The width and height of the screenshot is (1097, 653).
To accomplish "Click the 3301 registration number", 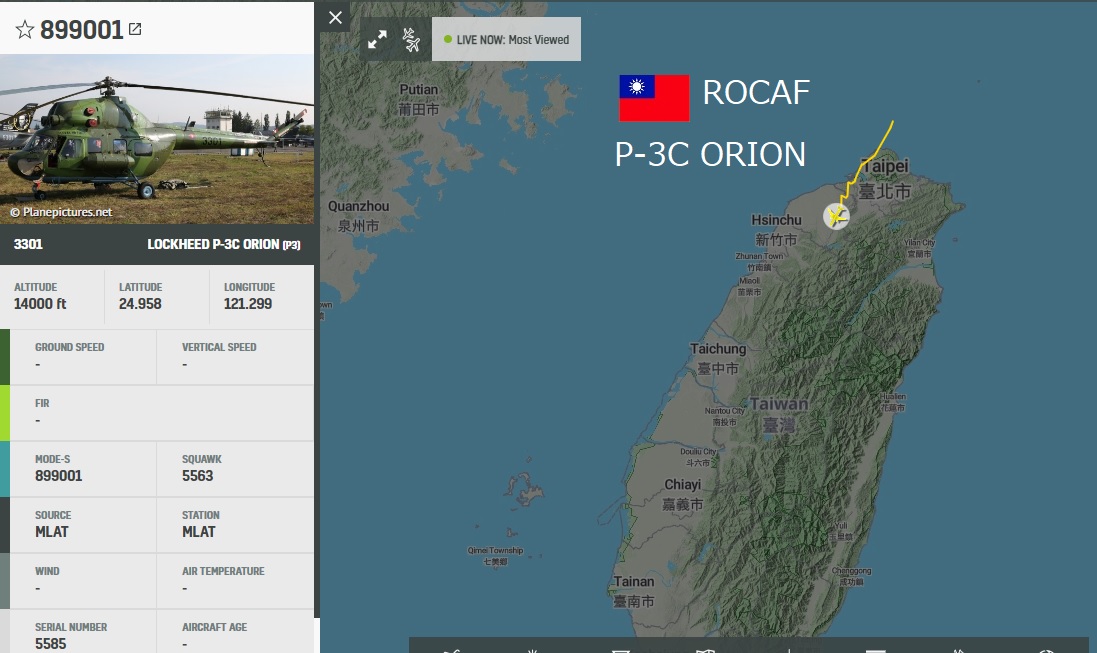I will pos(28,244).
